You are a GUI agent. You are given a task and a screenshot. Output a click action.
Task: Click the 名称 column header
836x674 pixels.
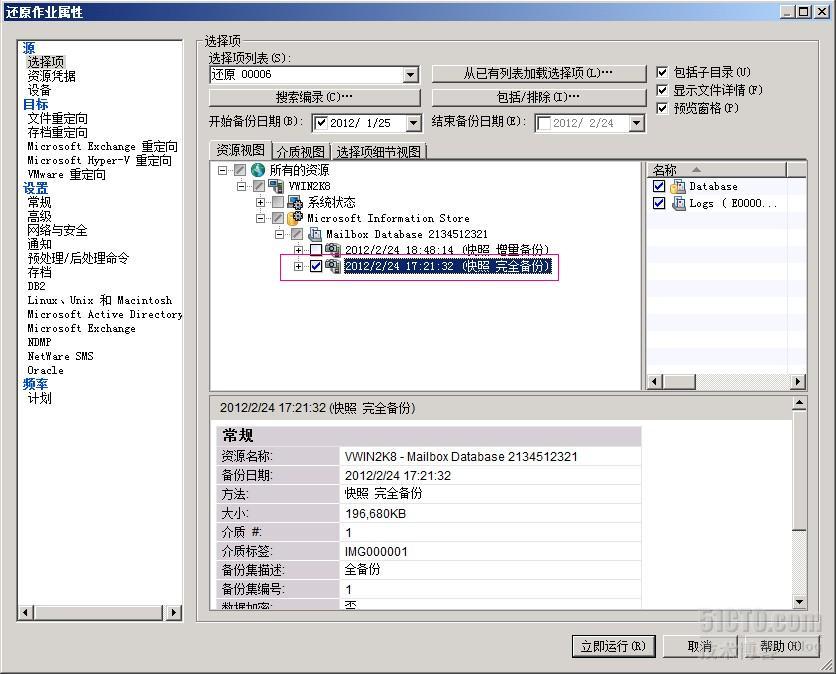716,170
